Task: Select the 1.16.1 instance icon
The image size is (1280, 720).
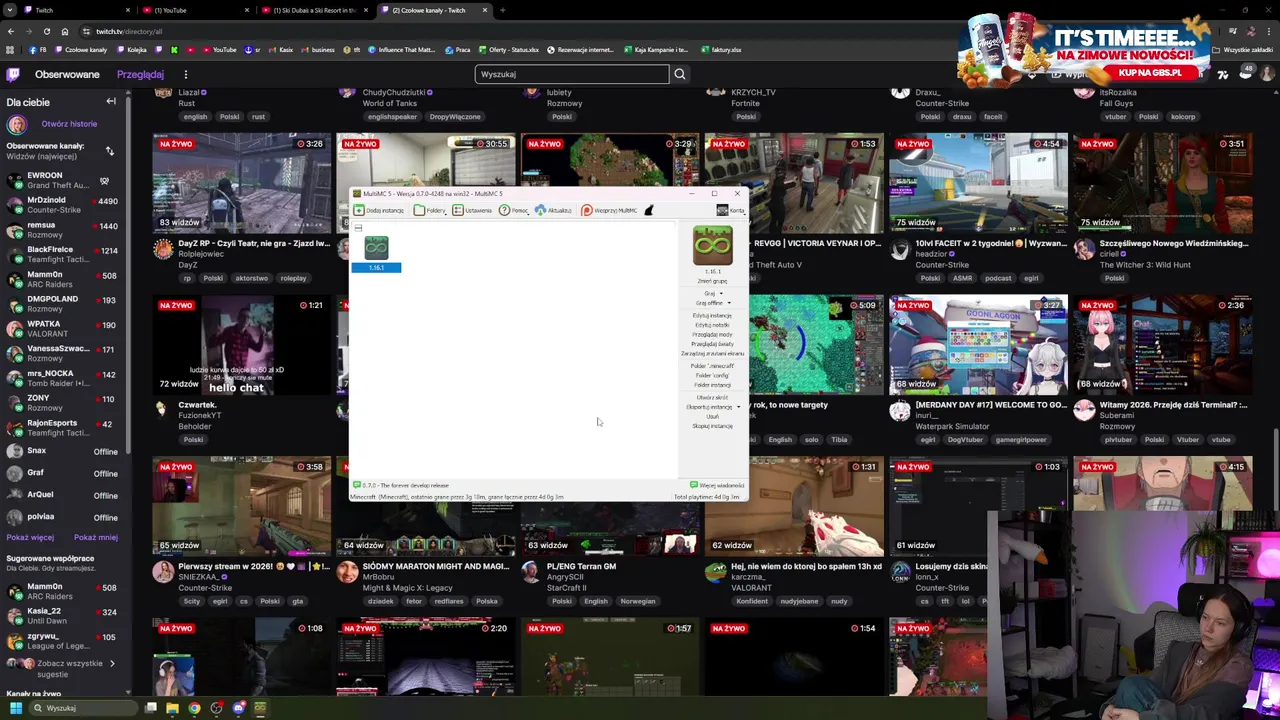Action: click(376, 249)
